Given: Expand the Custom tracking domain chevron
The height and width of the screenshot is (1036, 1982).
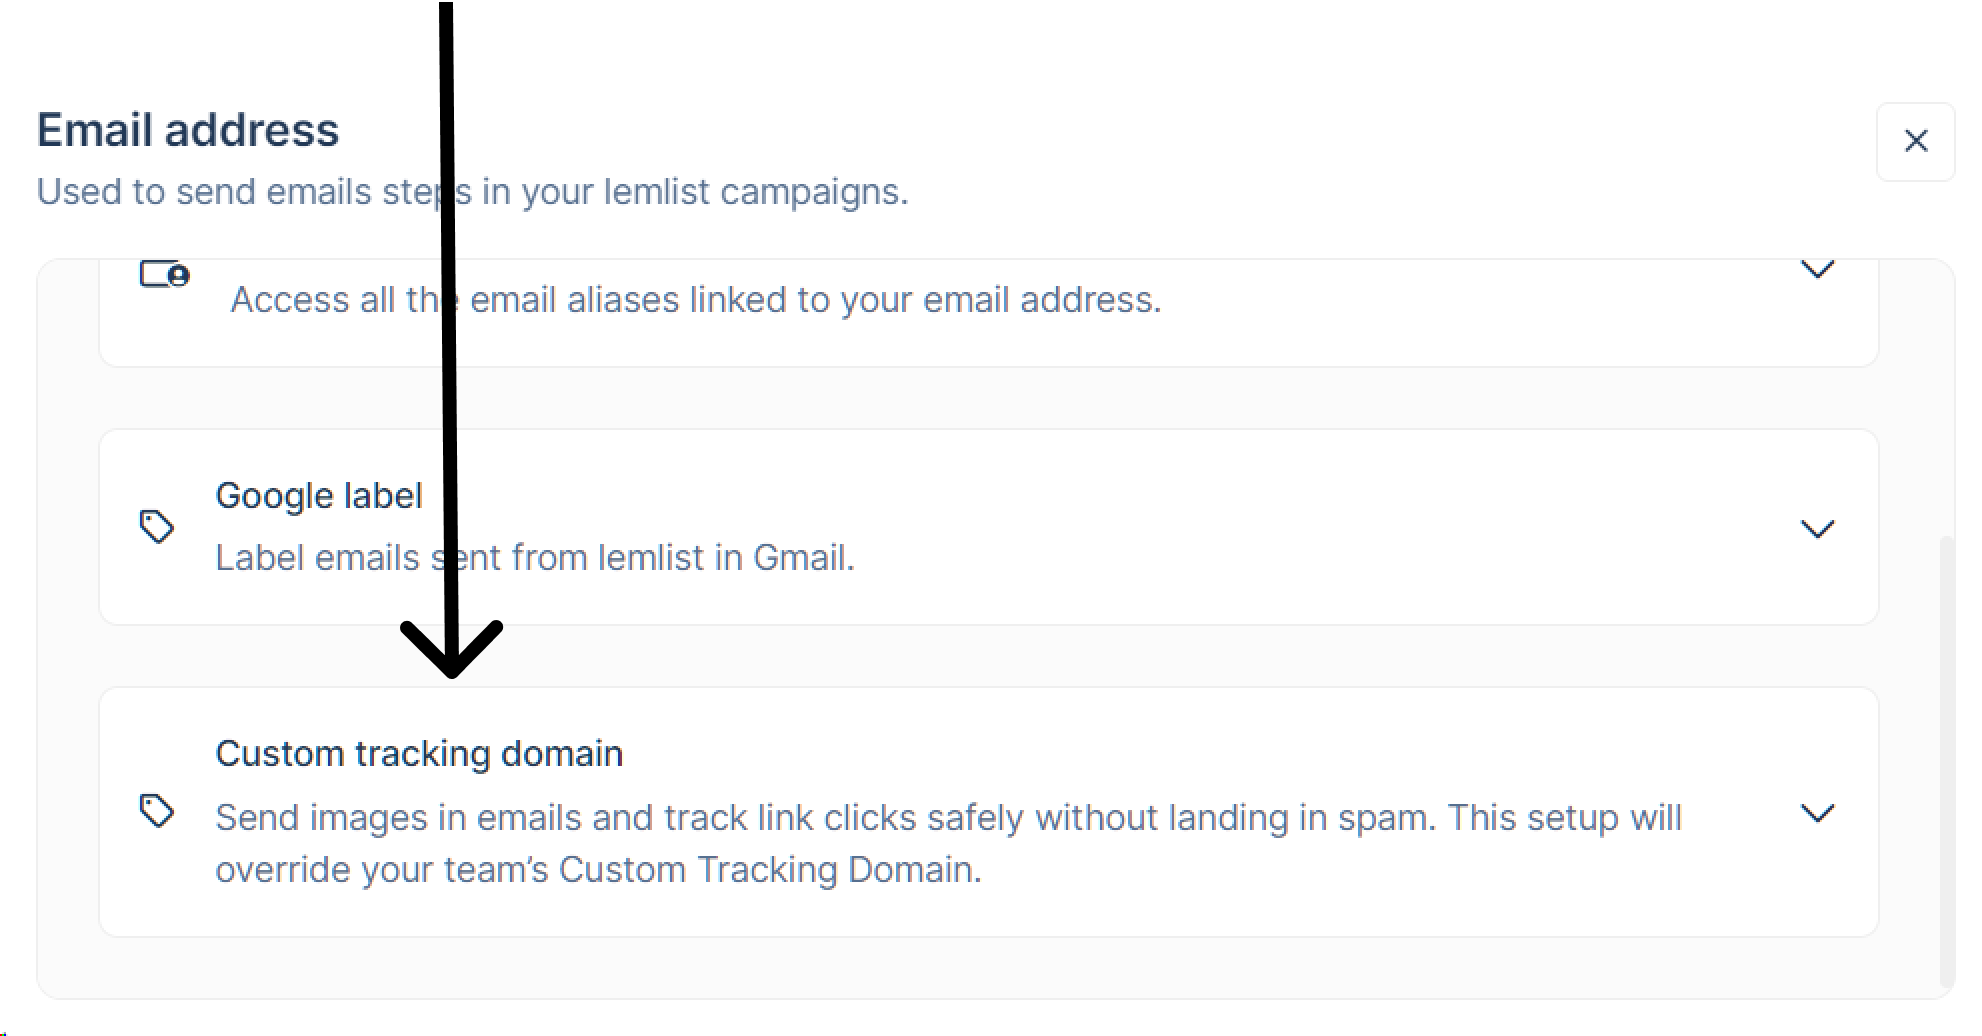Looking at the screenshot, I should (1817, 812).
